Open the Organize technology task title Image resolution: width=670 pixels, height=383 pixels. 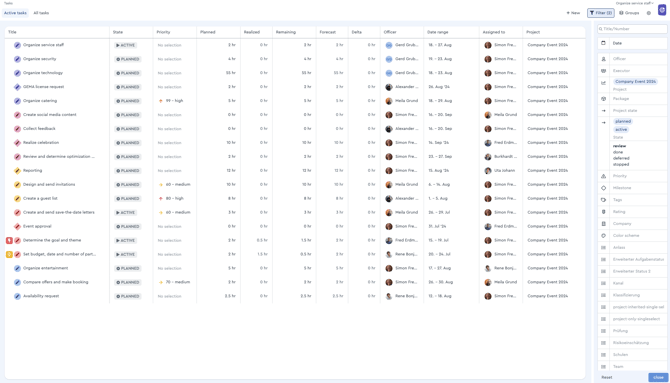[x=43, y=73]
